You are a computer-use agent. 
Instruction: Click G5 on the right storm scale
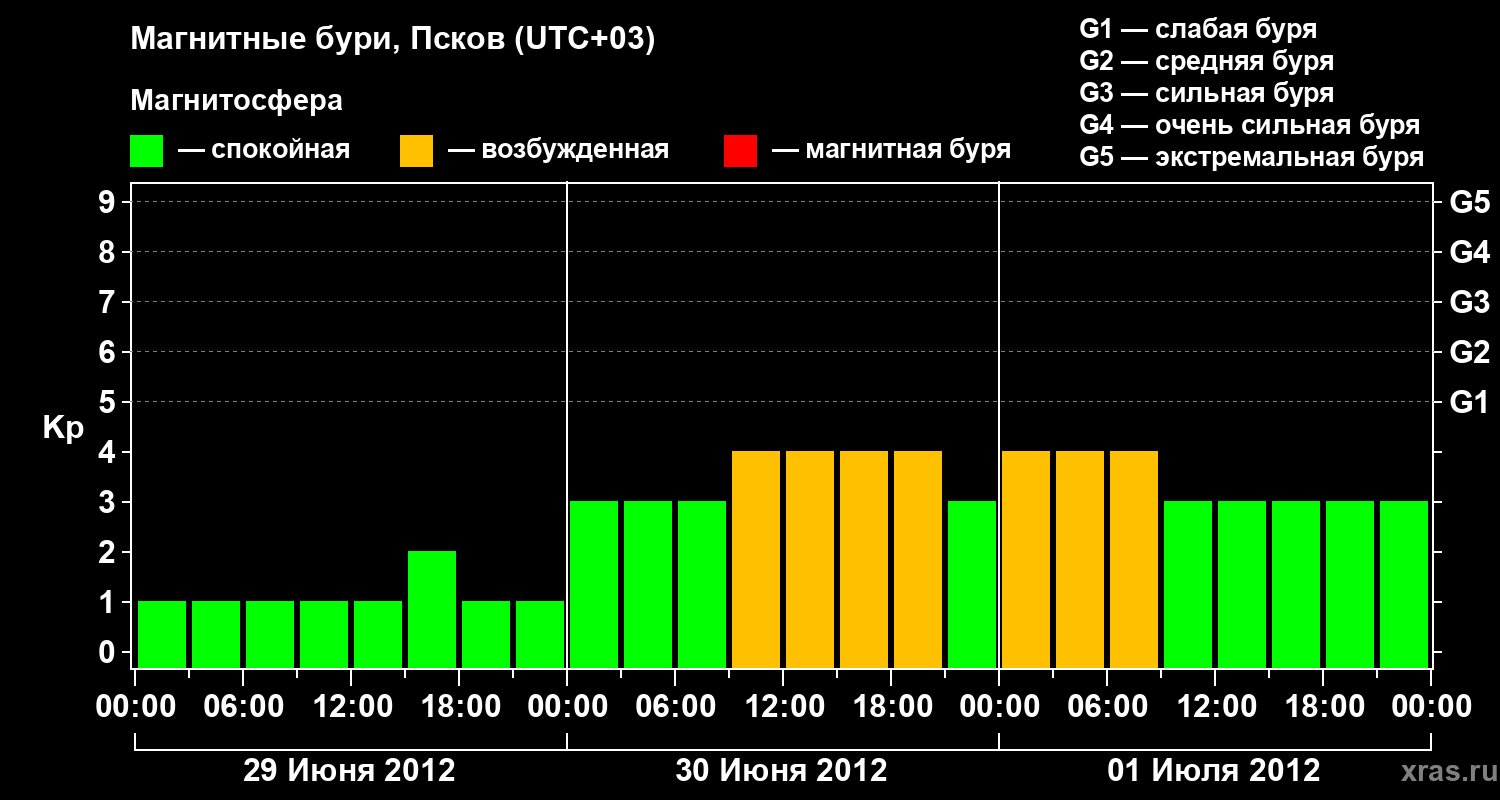[x=1470, y=202]
